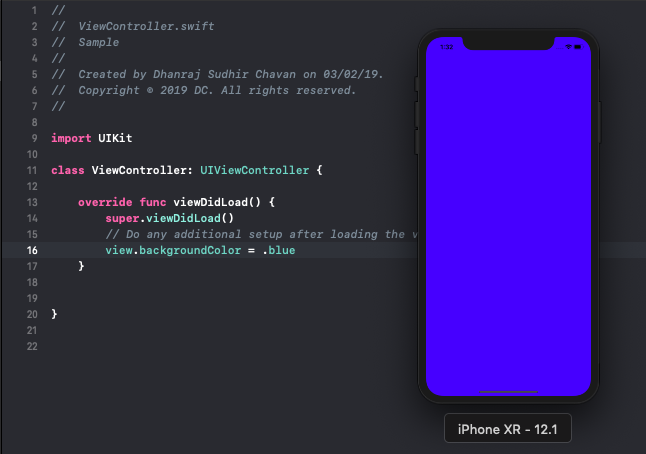Image resolution: width=646 pixels, height=454 pixels.
Task: Click the .blue color value in code
Action: [279, 250]
